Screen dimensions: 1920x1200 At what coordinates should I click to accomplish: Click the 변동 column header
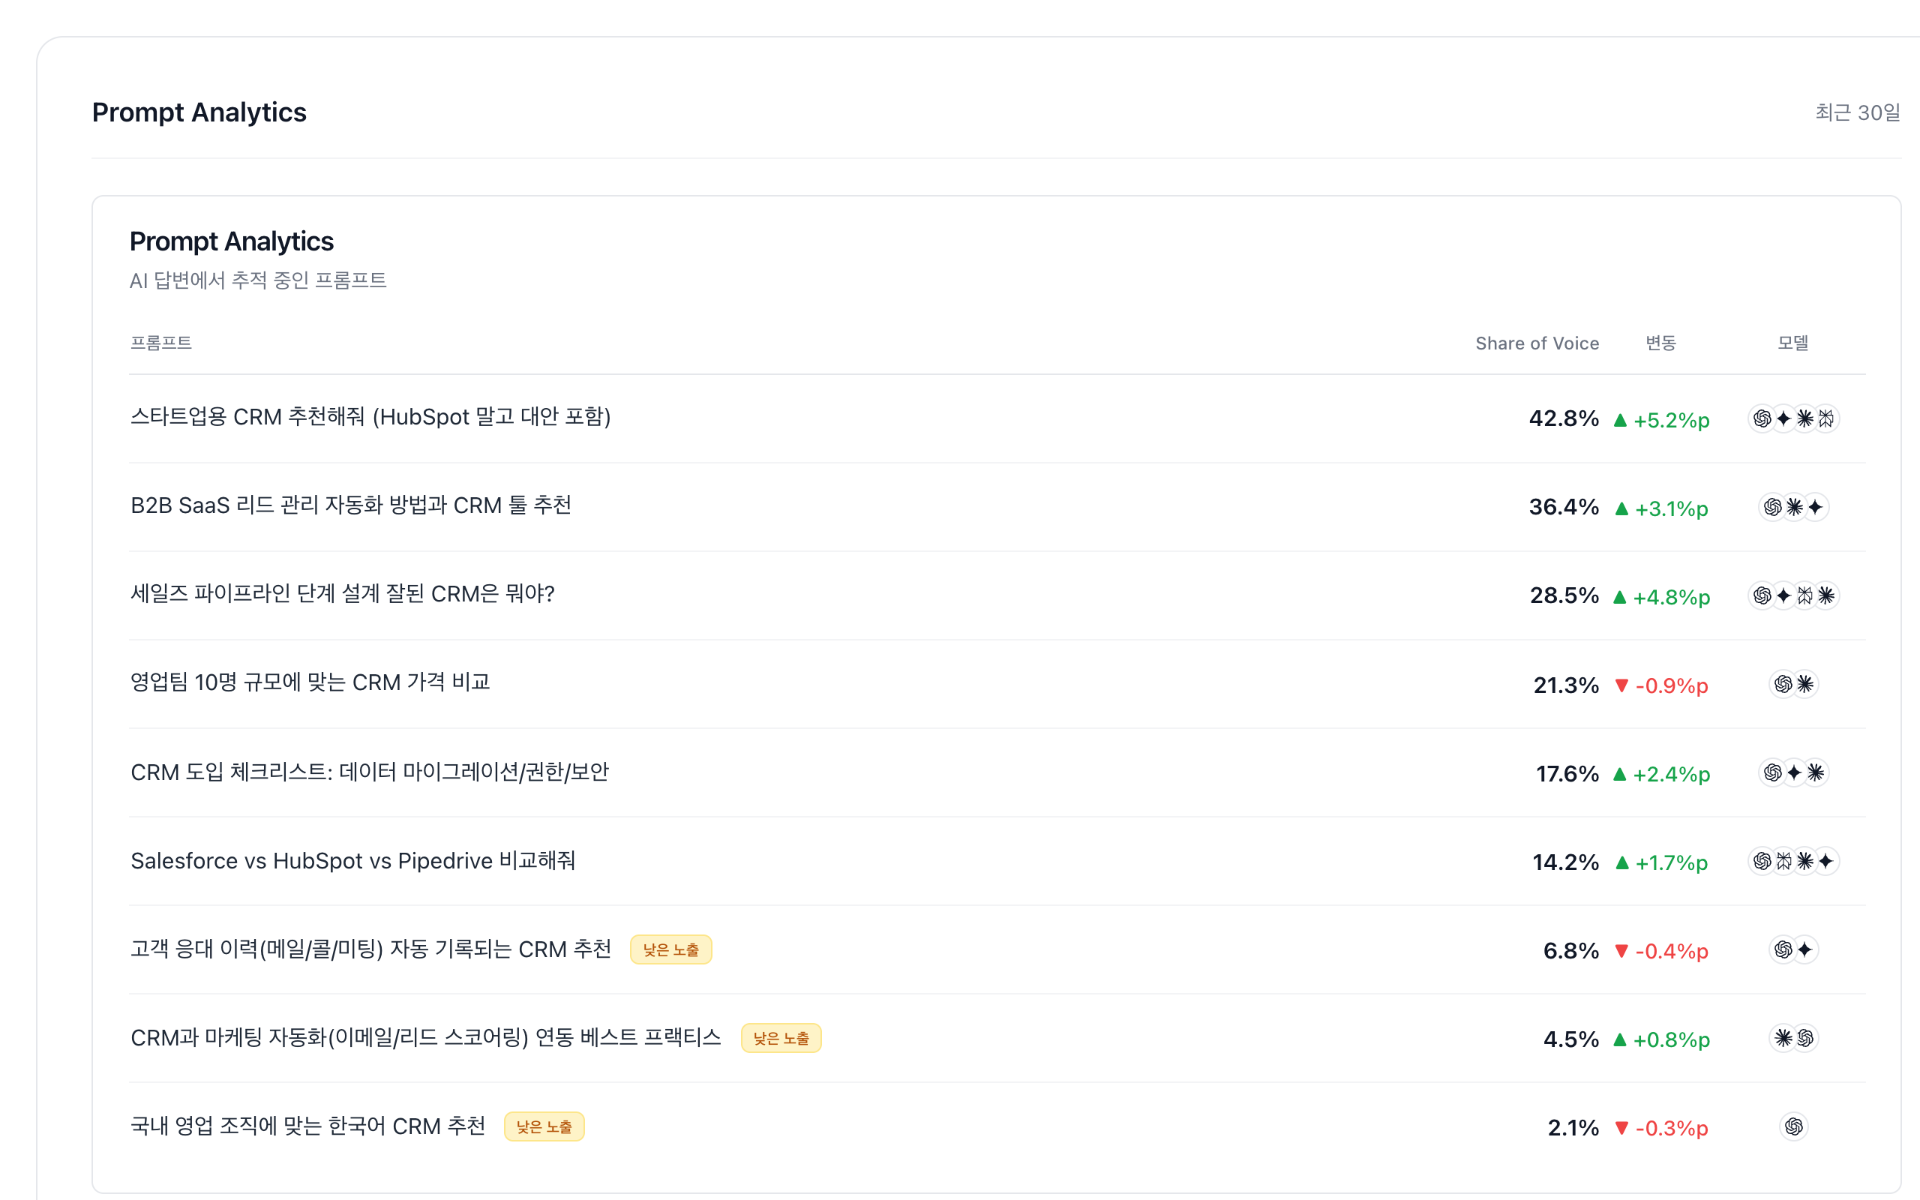coord(1660,343)
